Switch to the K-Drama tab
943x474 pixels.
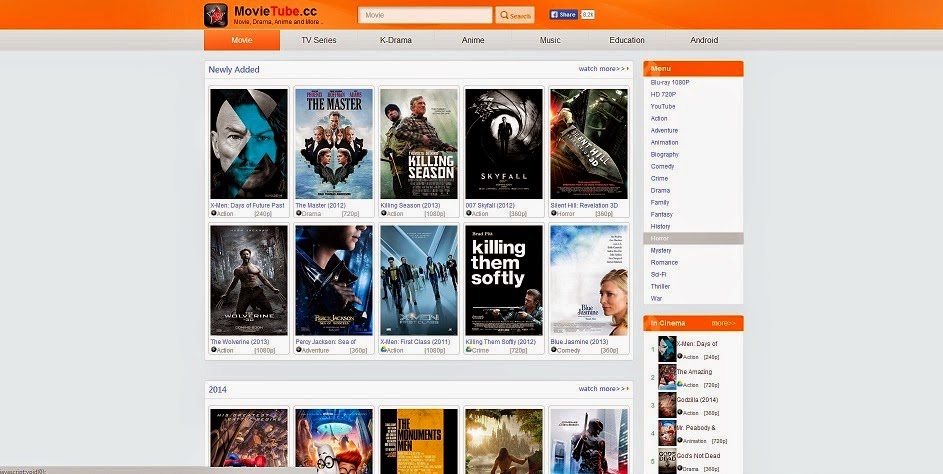coord(396,40)
